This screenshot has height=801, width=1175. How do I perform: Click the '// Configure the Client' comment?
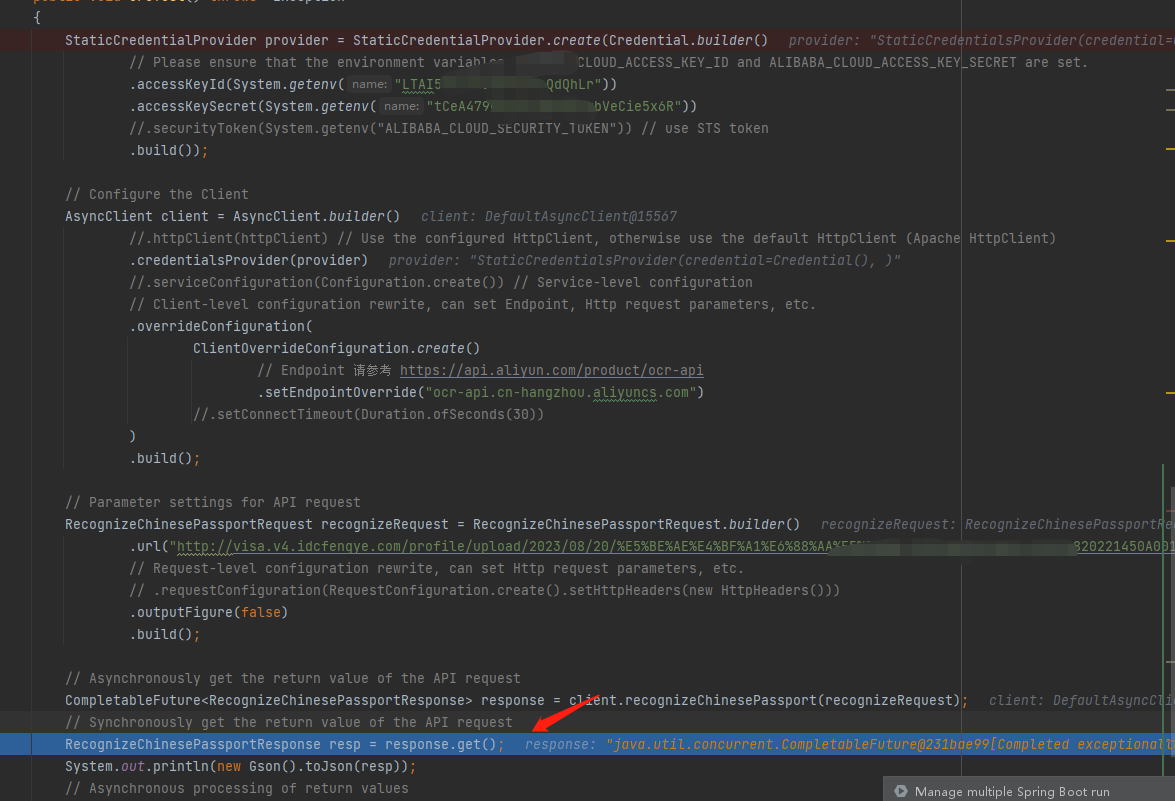(157, 194)
